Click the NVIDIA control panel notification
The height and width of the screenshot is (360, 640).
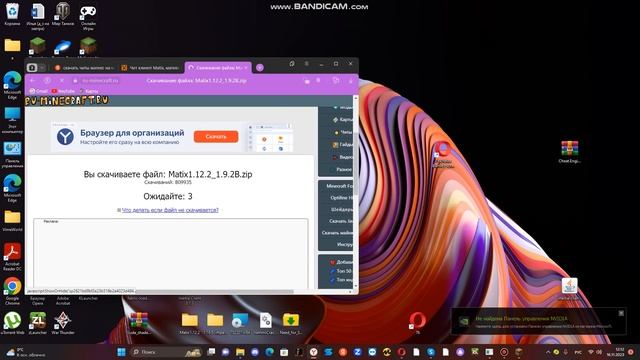[x=538, y=322]
